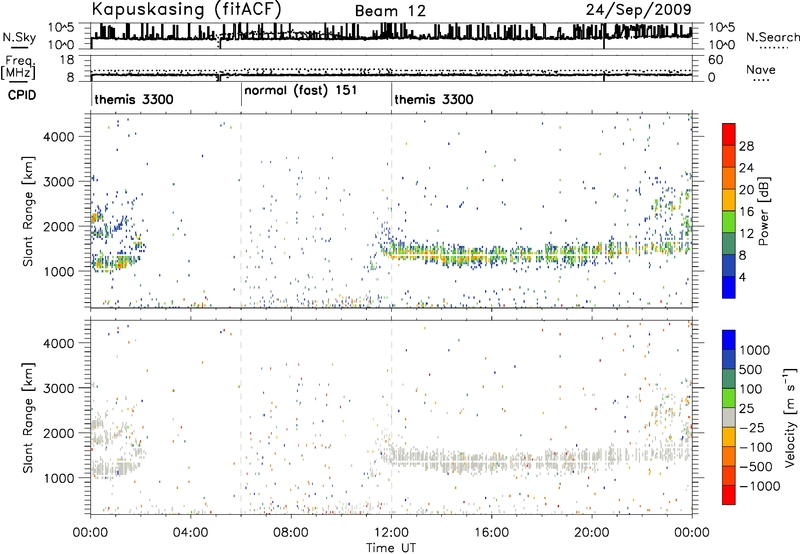The width and height of the screenshot is (800, 554).
Task: Click the Time UT axis title
Action: (x=391, y=548)
